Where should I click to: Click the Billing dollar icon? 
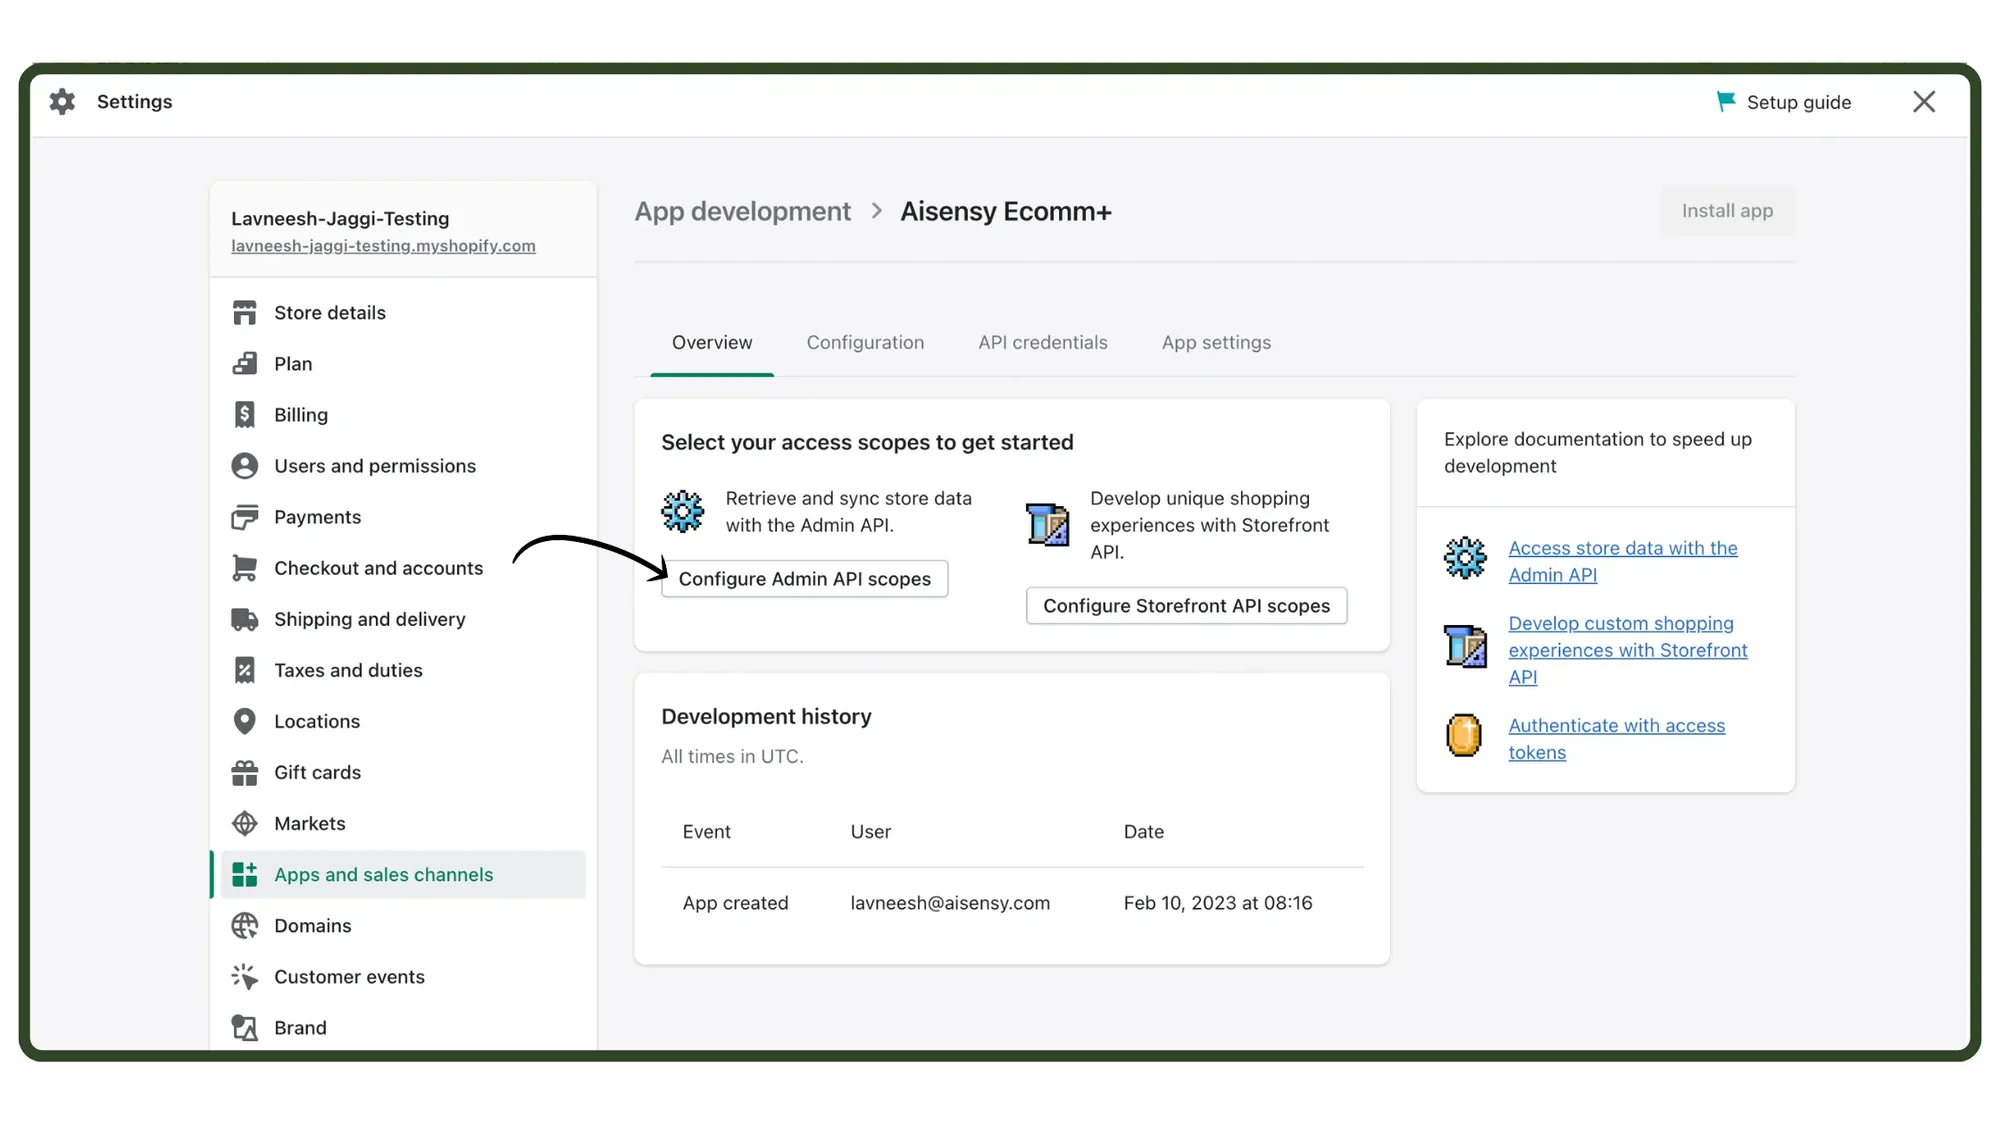(x=245, y=414)
